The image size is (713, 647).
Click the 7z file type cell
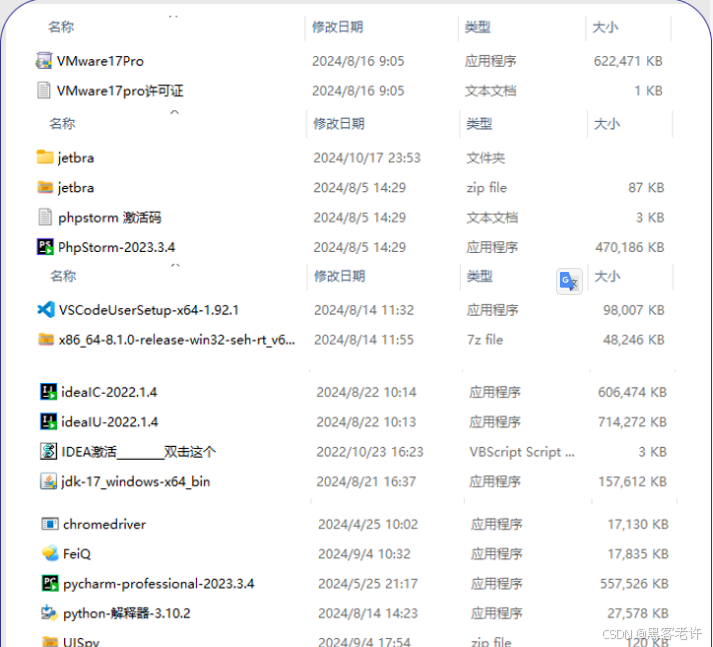point(485,340)
